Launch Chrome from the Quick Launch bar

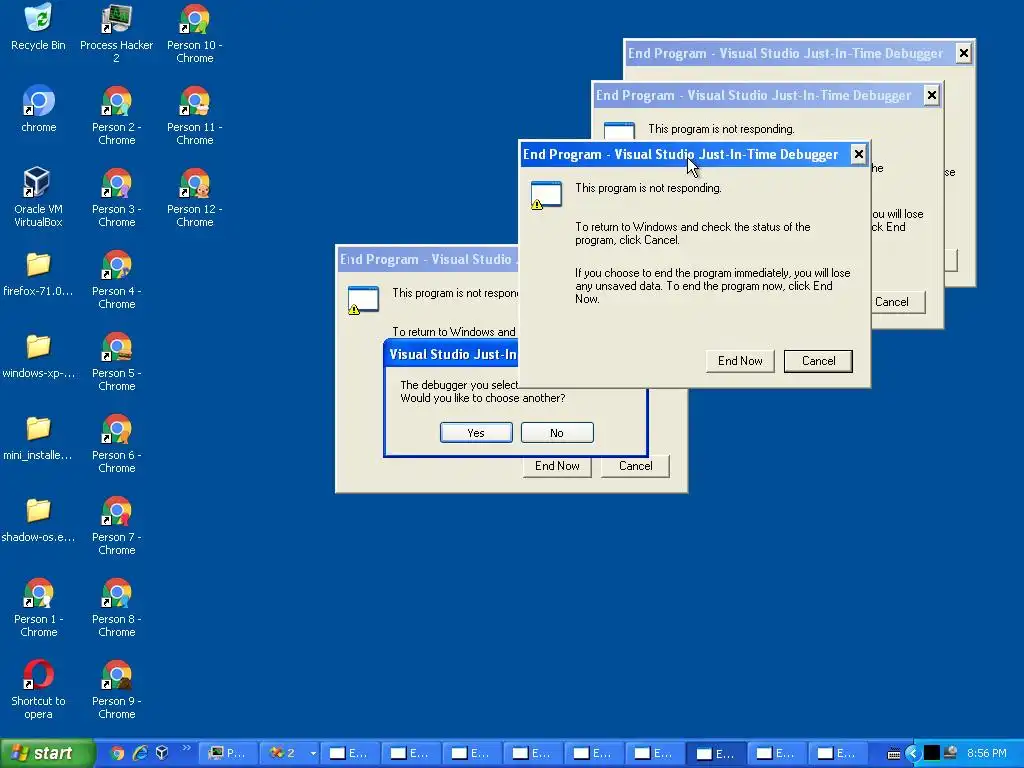[118, 753]
